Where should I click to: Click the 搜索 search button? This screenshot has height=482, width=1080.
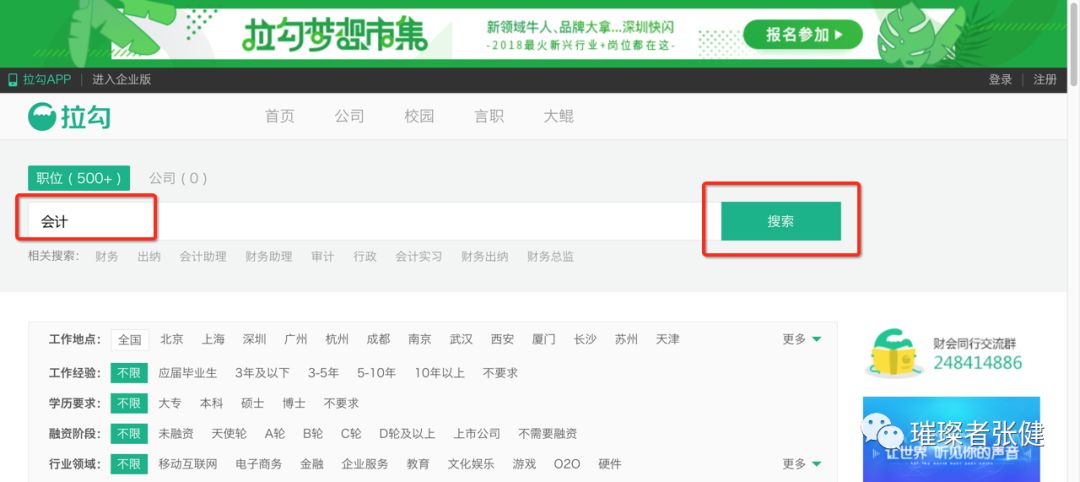pyautogui.click(x=780, y=221)
